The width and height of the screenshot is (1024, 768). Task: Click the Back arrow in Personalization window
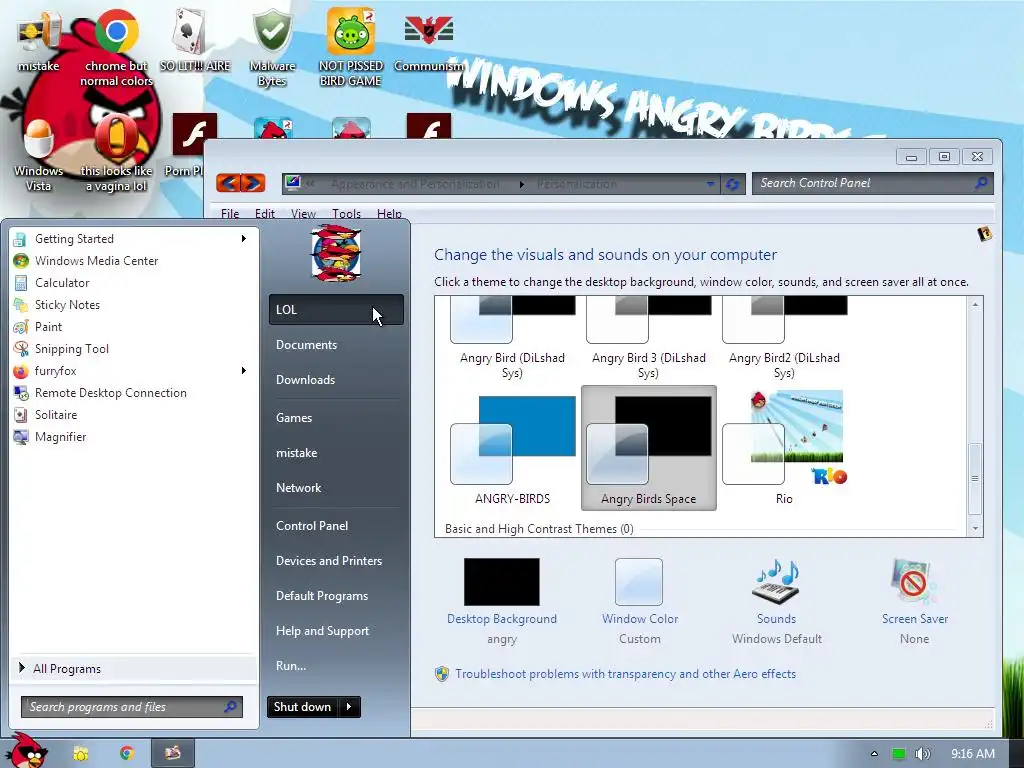coord(228,184)
